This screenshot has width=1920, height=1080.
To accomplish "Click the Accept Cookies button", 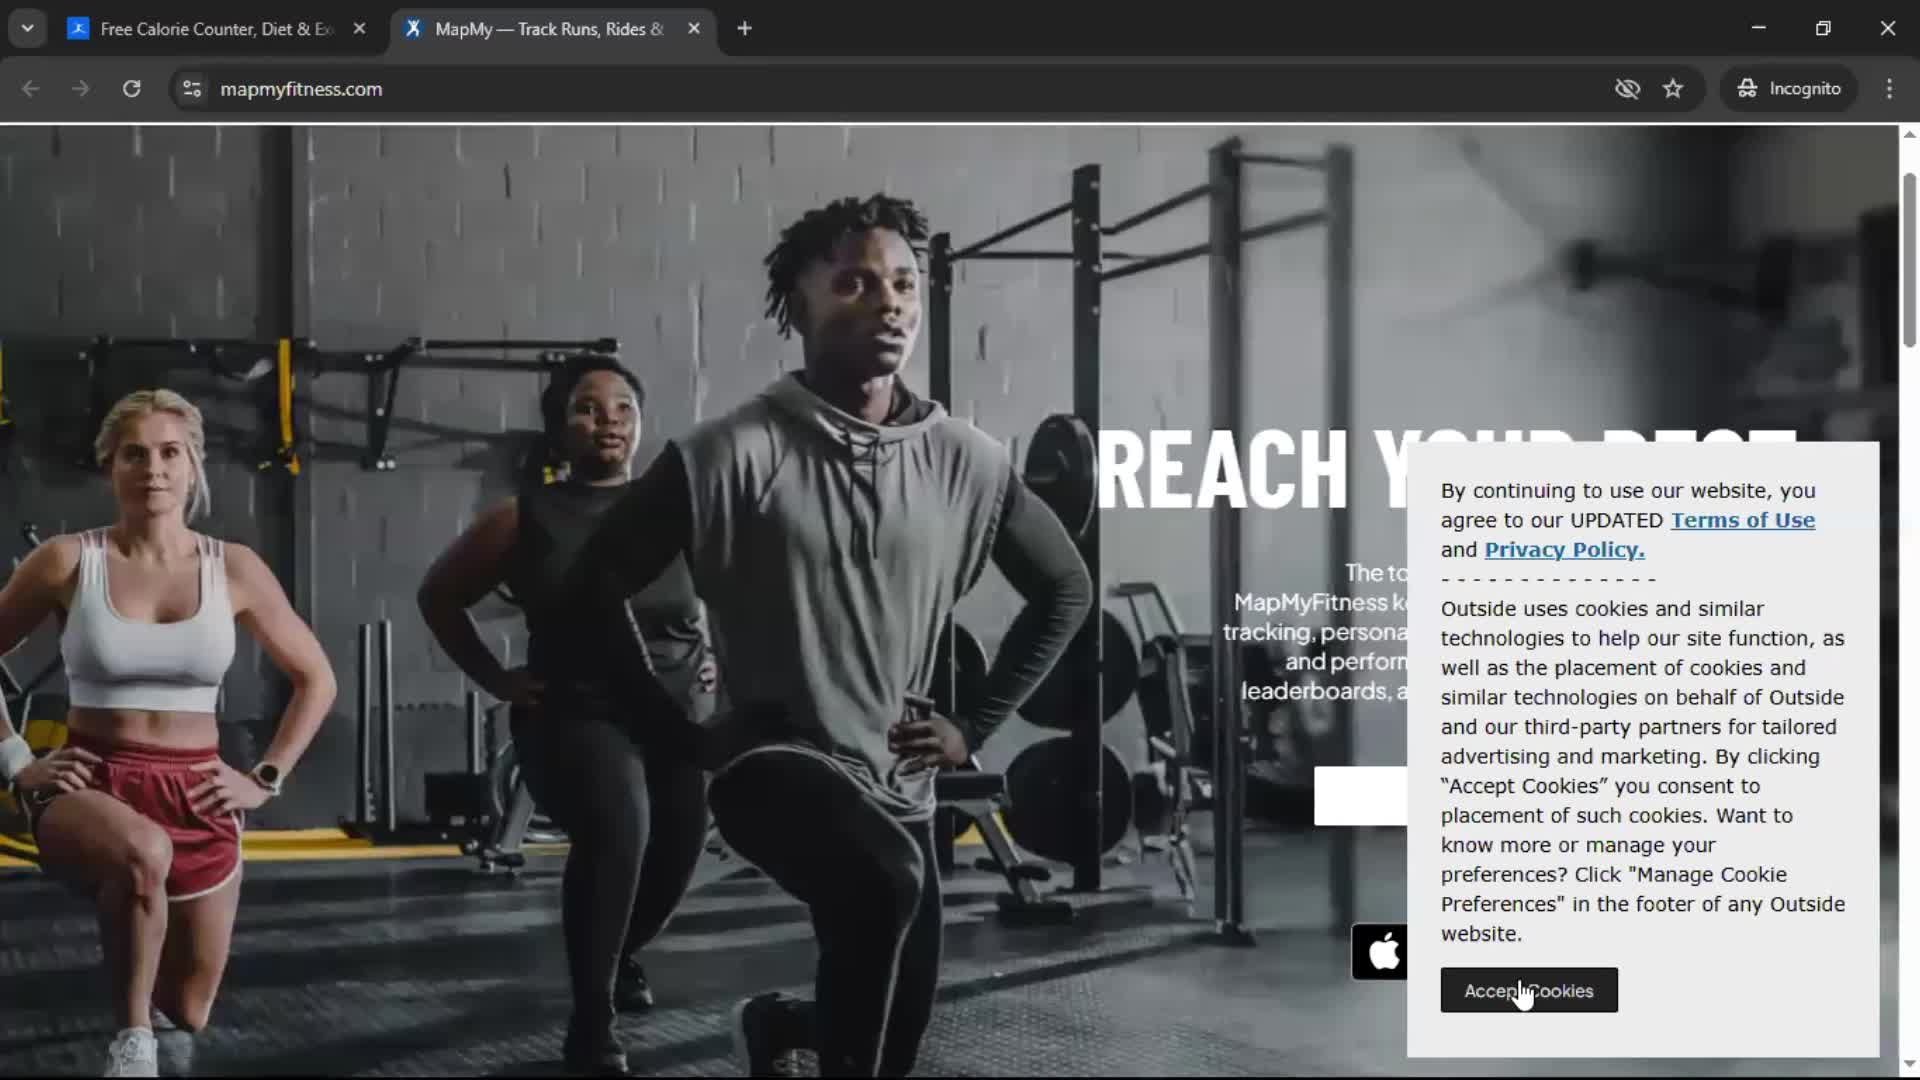I will [x=1529, y=990].
